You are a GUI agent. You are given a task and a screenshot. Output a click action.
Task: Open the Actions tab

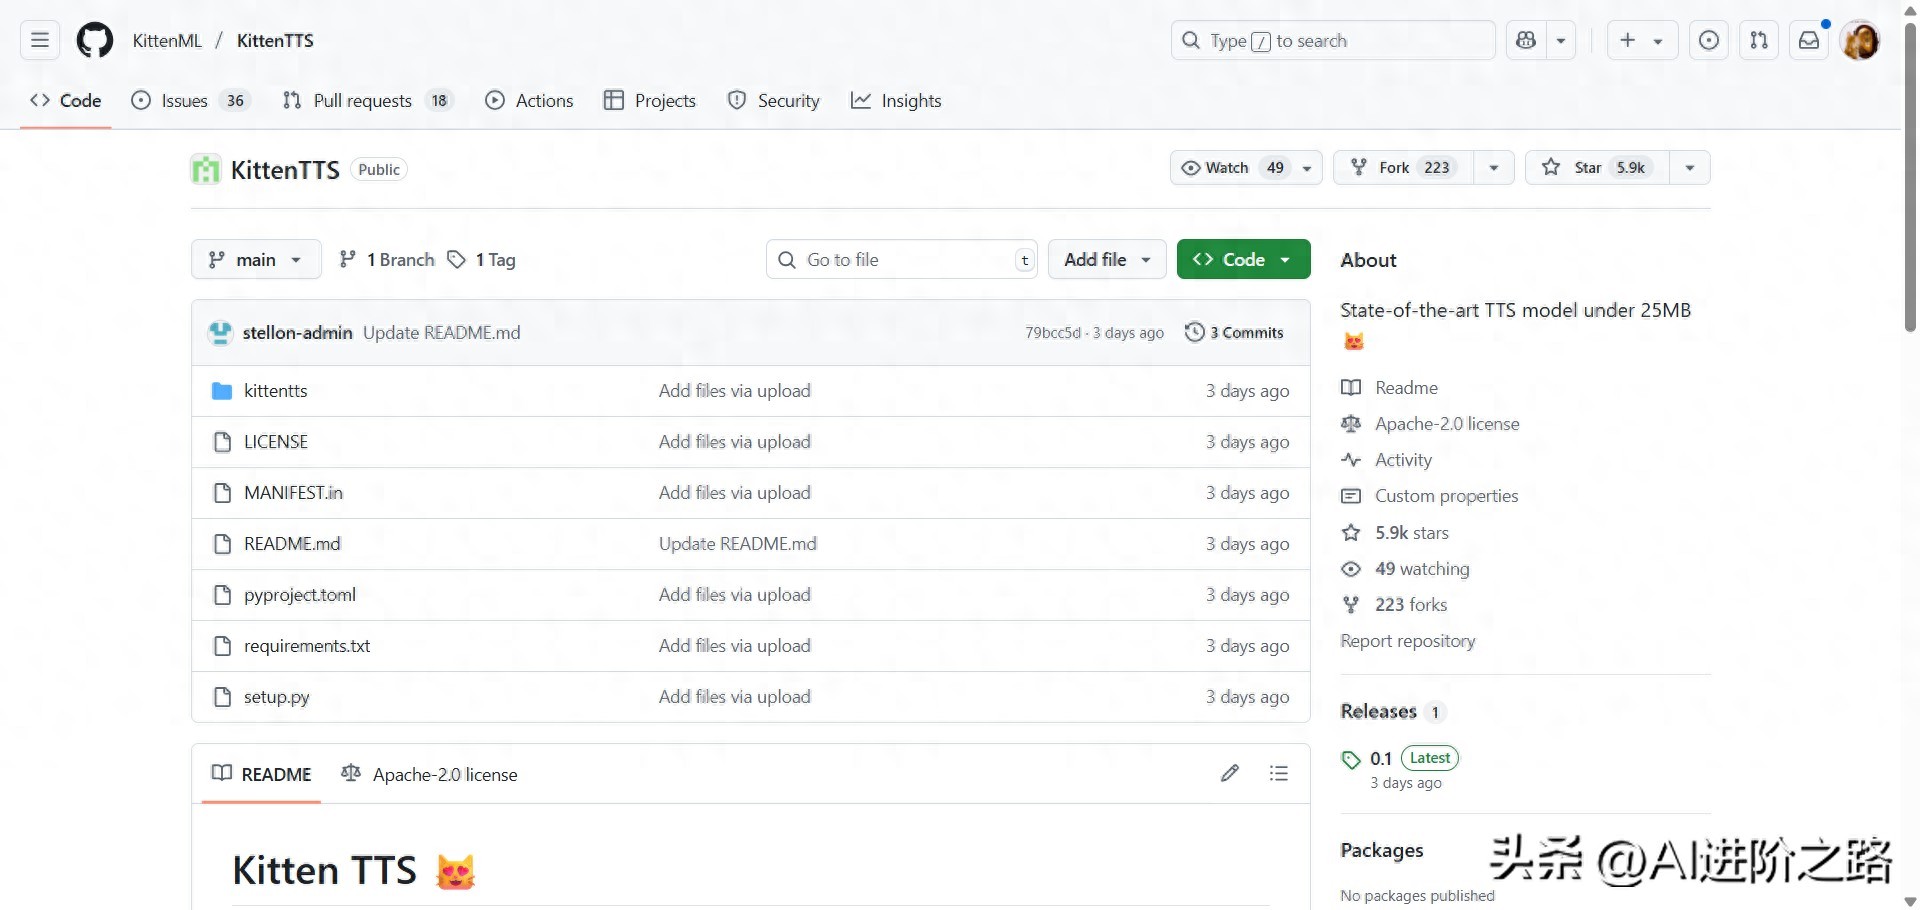coord(529,100)
